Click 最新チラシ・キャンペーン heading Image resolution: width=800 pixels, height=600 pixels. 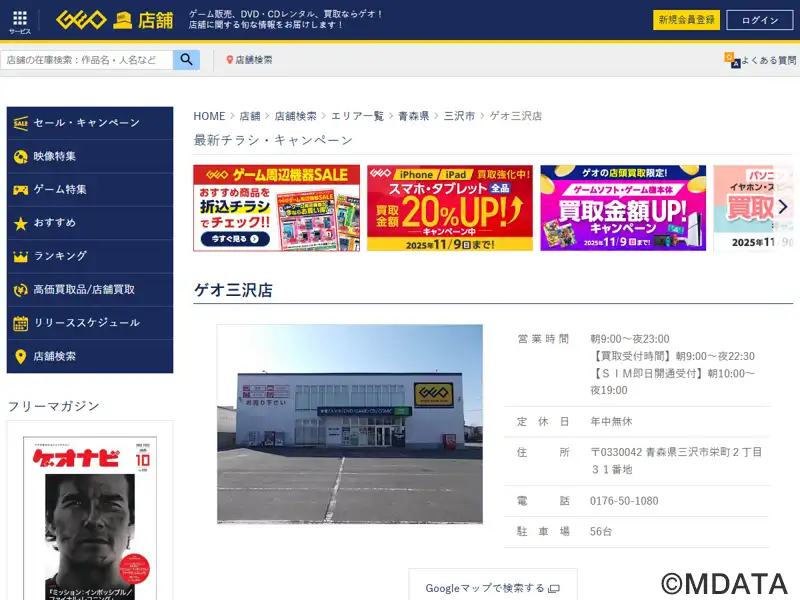coord(273,140)
